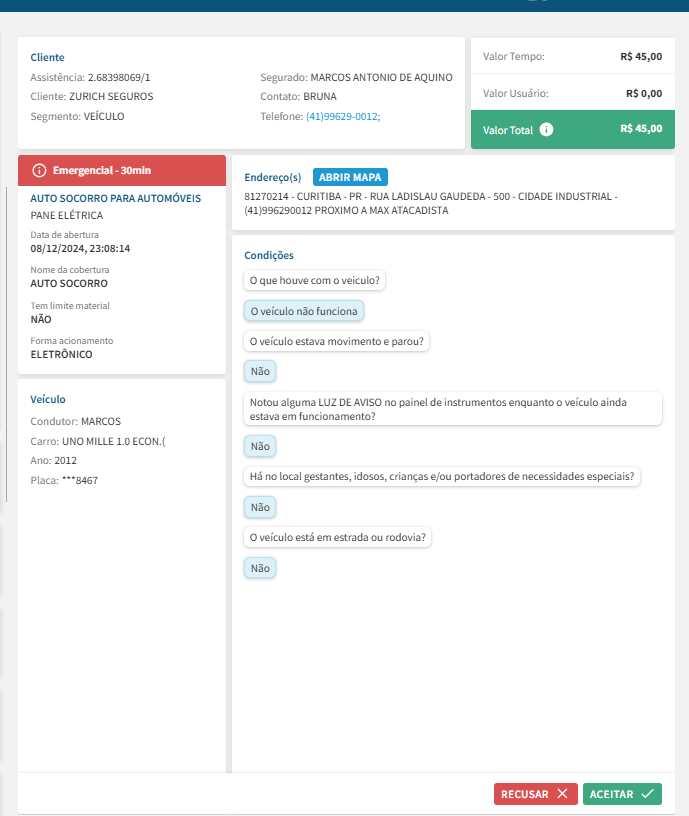Click the green Valor Total bar

coord(572,130)
